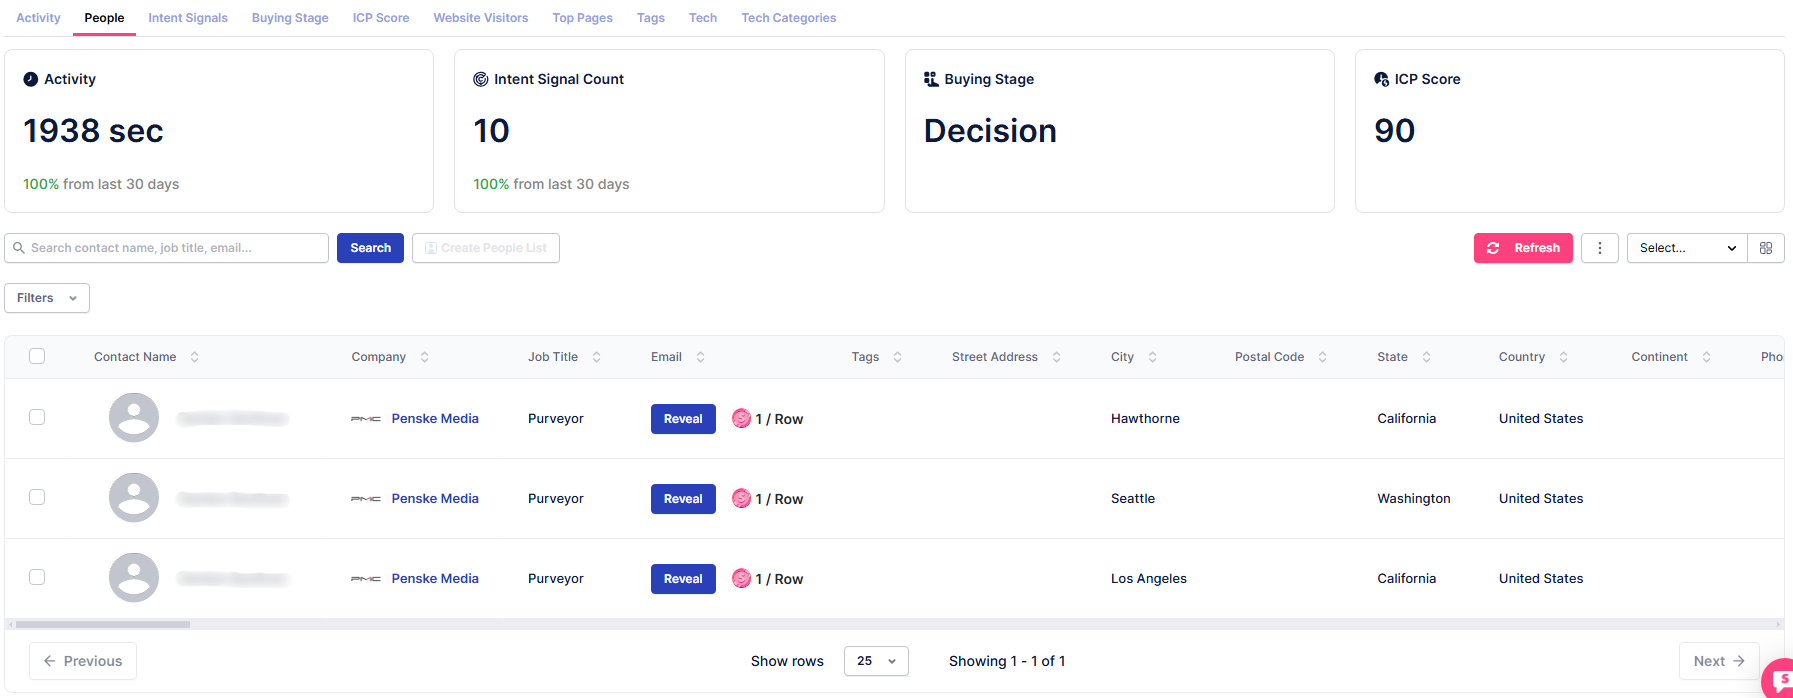The image size is (1793, 698).
Task: Click the sort arrows on Company column
Action: (425, 357)
